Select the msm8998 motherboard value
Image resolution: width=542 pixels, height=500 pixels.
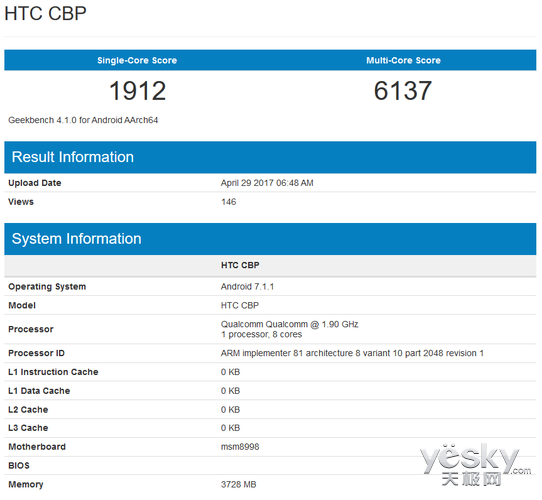tap(240, 447)
